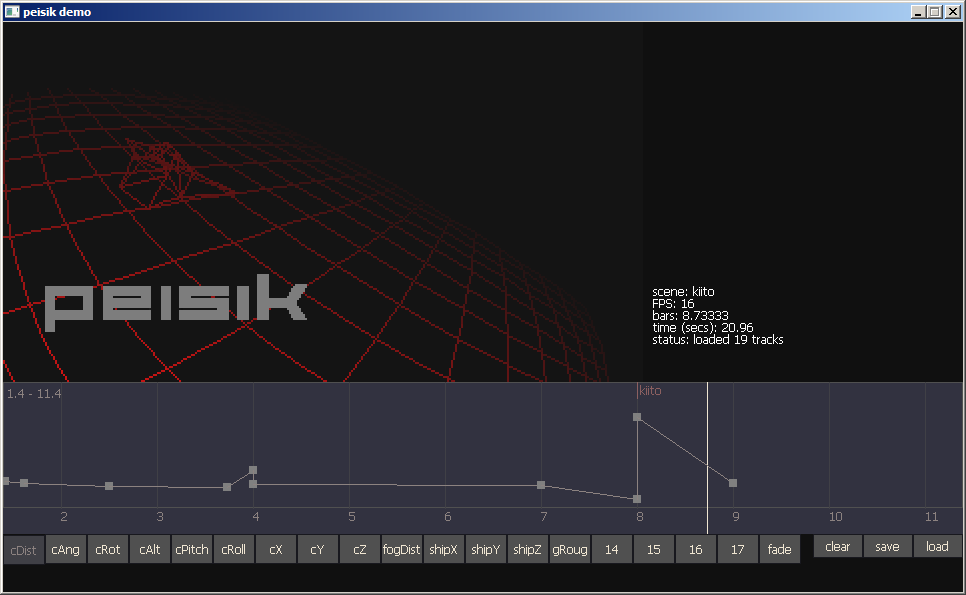Select track button 15
The height and width of the screenshot is (595, 966).
654,549
